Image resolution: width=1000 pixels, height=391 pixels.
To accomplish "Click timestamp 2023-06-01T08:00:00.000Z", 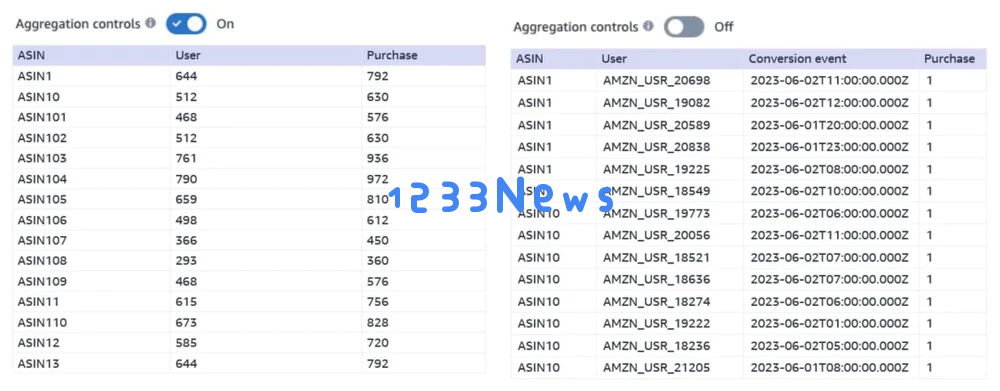I will 829,368.
